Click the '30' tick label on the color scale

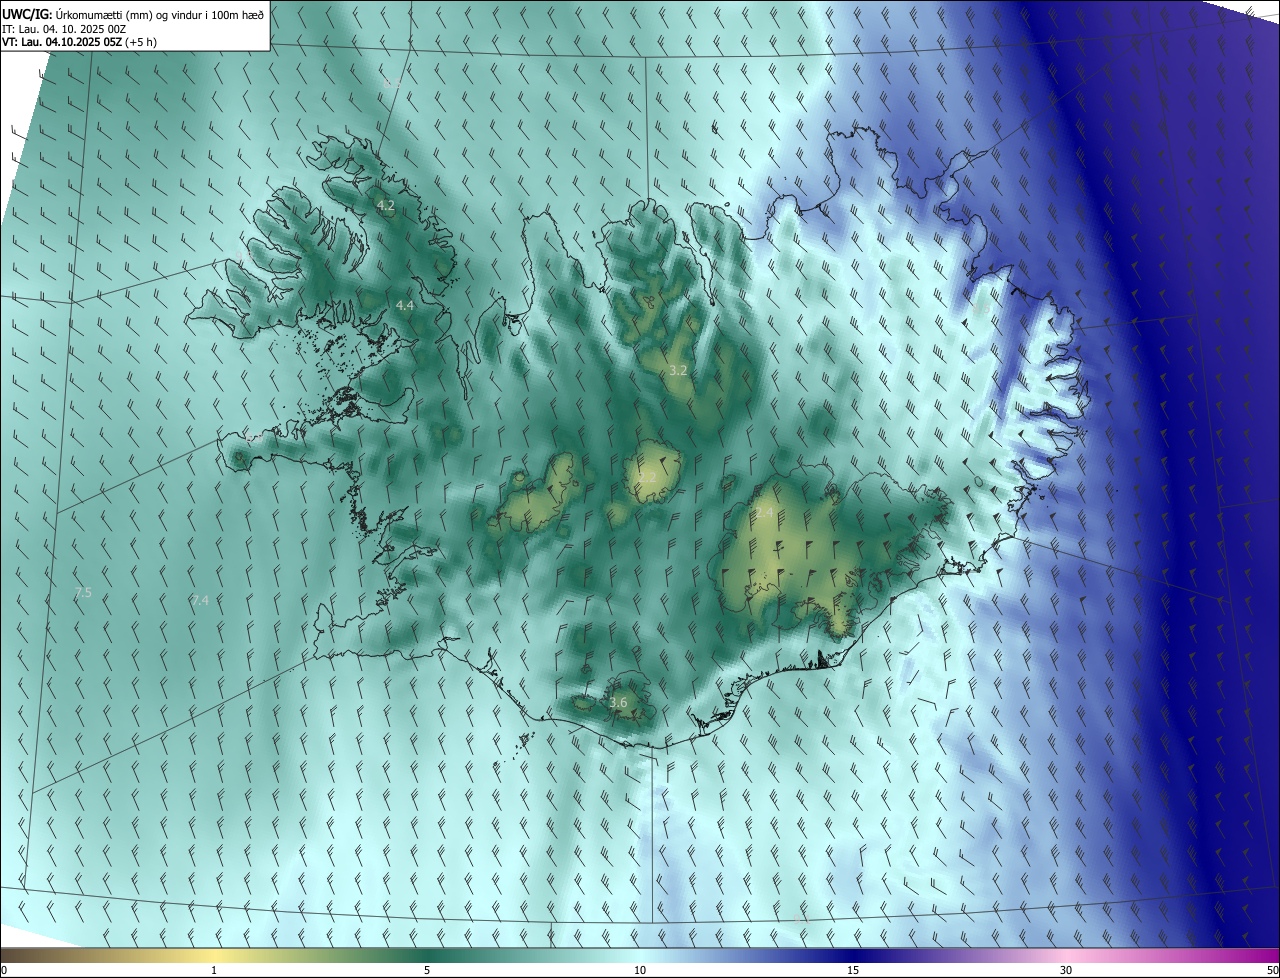pos(1066,970)
